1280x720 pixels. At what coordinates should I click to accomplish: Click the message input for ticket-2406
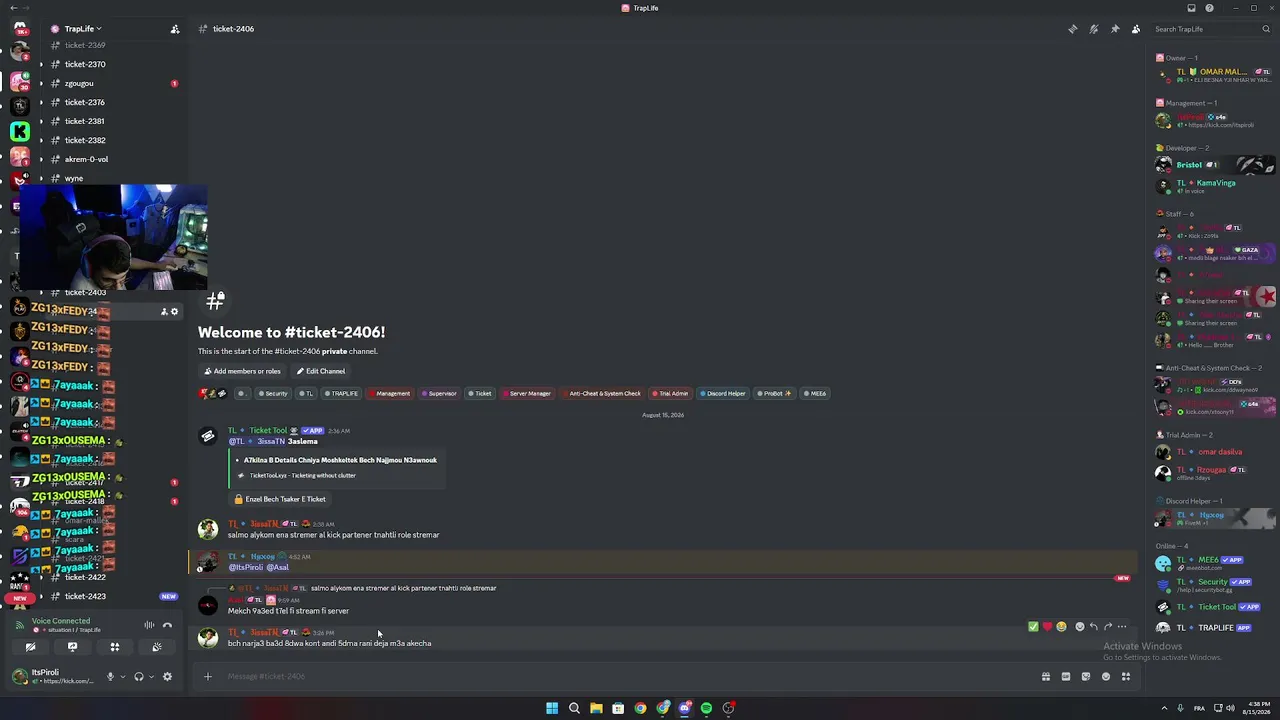point(630,676)
